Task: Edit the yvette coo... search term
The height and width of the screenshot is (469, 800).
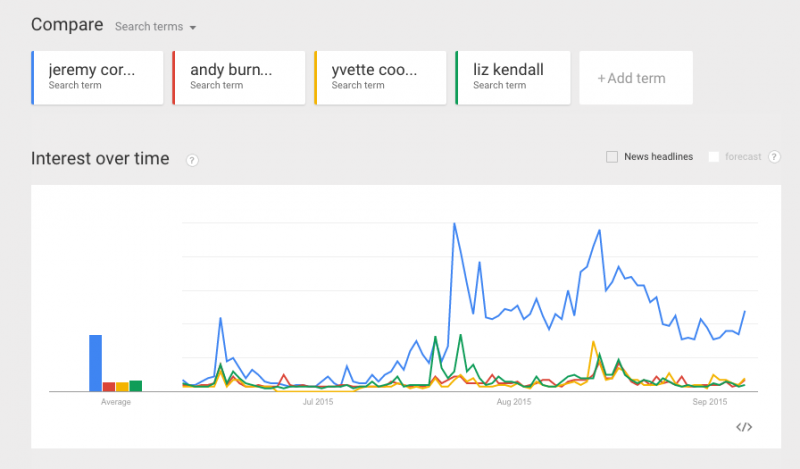Action: [x=380, y=78]
